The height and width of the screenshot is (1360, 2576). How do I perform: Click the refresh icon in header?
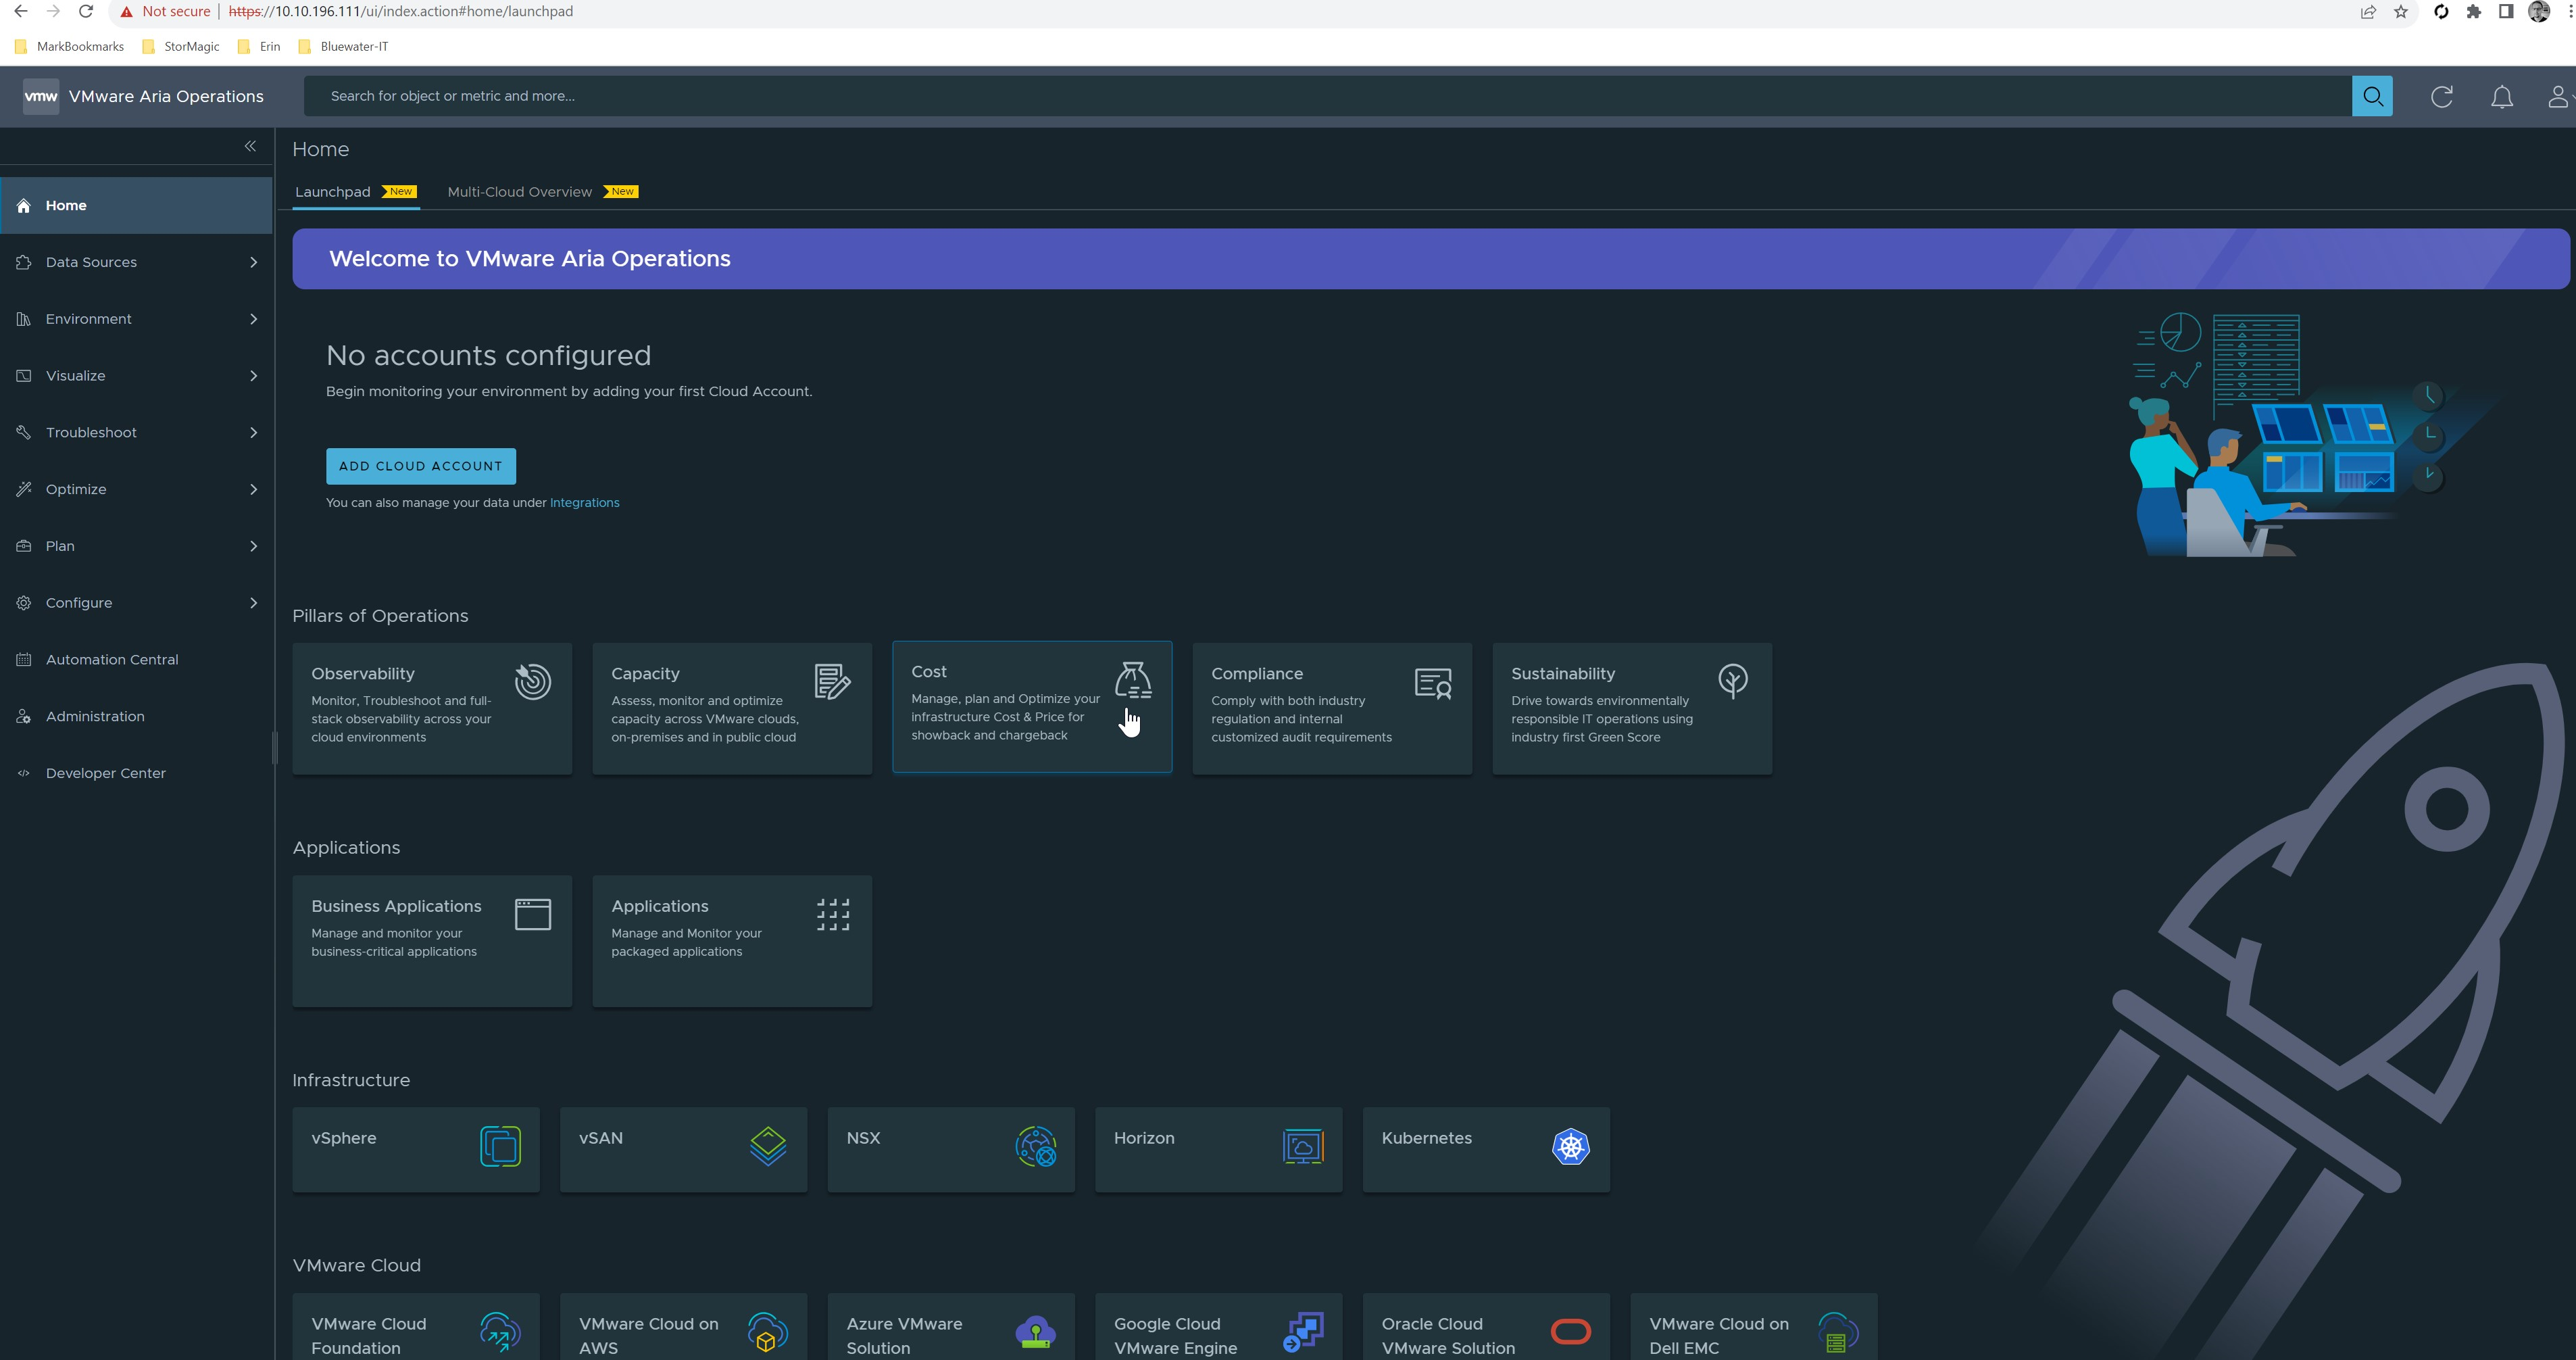coord(2442,96)
